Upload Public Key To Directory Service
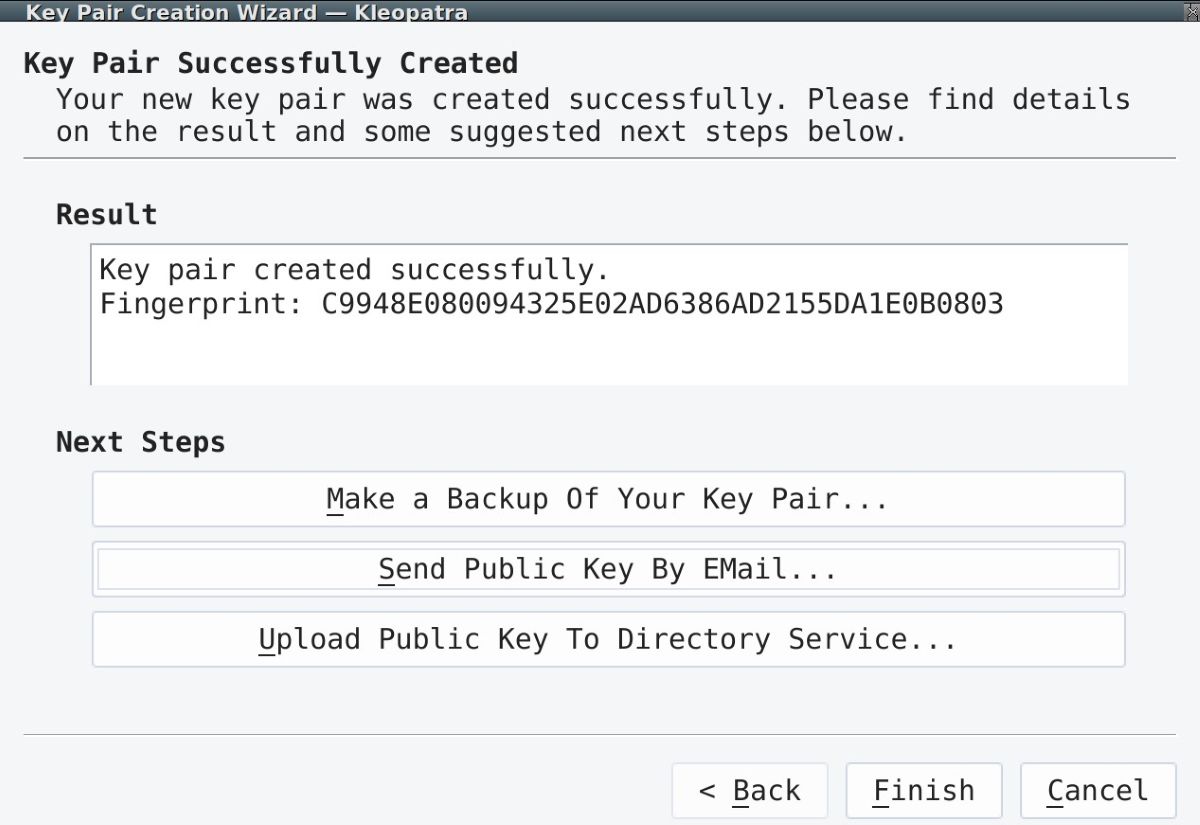 pyautogui.click(x=608, y=639)
